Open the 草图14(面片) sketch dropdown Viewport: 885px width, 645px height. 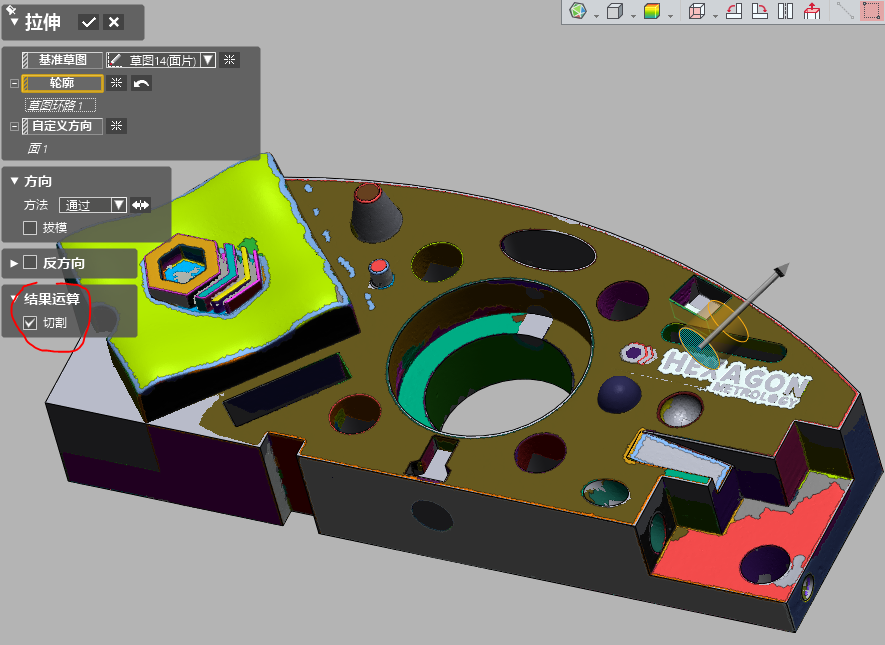click(x=208, y=60)
